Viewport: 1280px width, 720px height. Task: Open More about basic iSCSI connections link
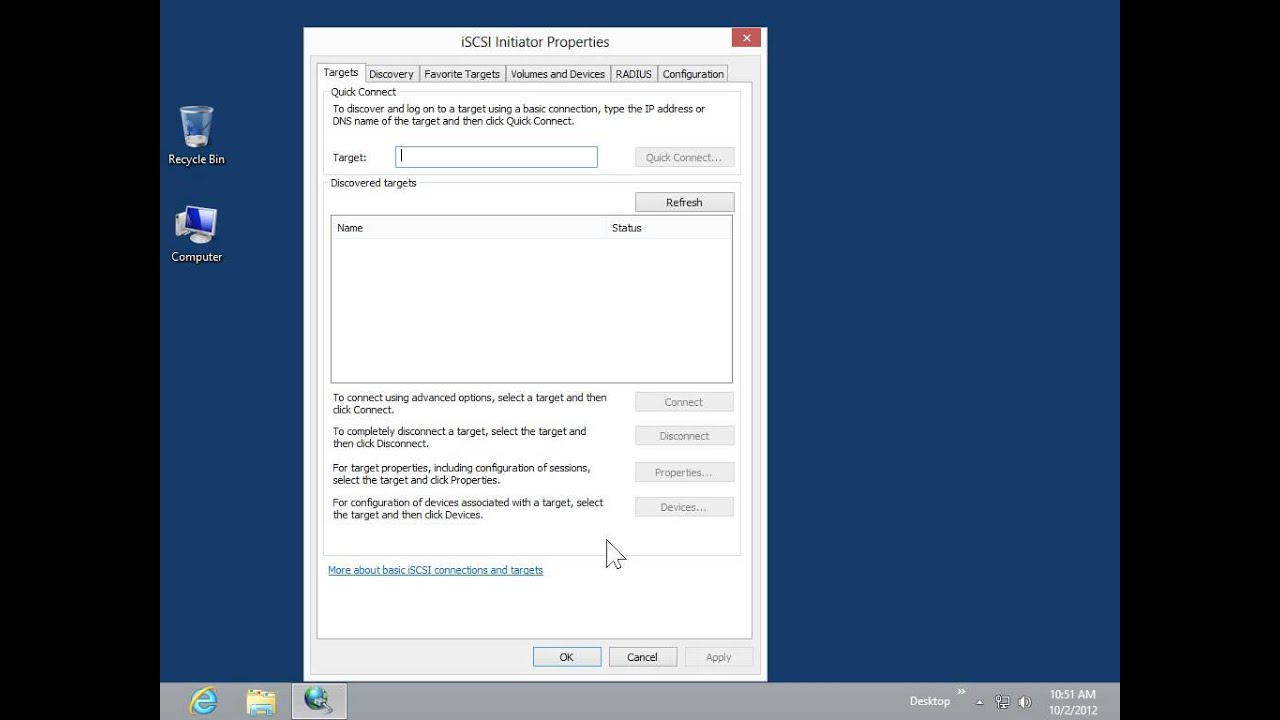tap(436, 570)
